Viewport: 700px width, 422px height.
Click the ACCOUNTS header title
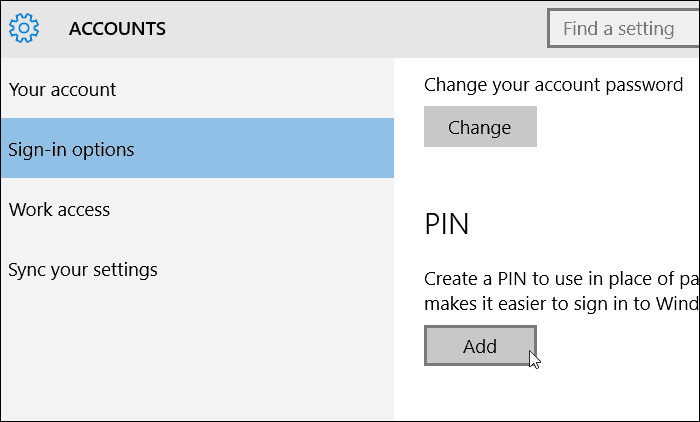click(117, 29)
